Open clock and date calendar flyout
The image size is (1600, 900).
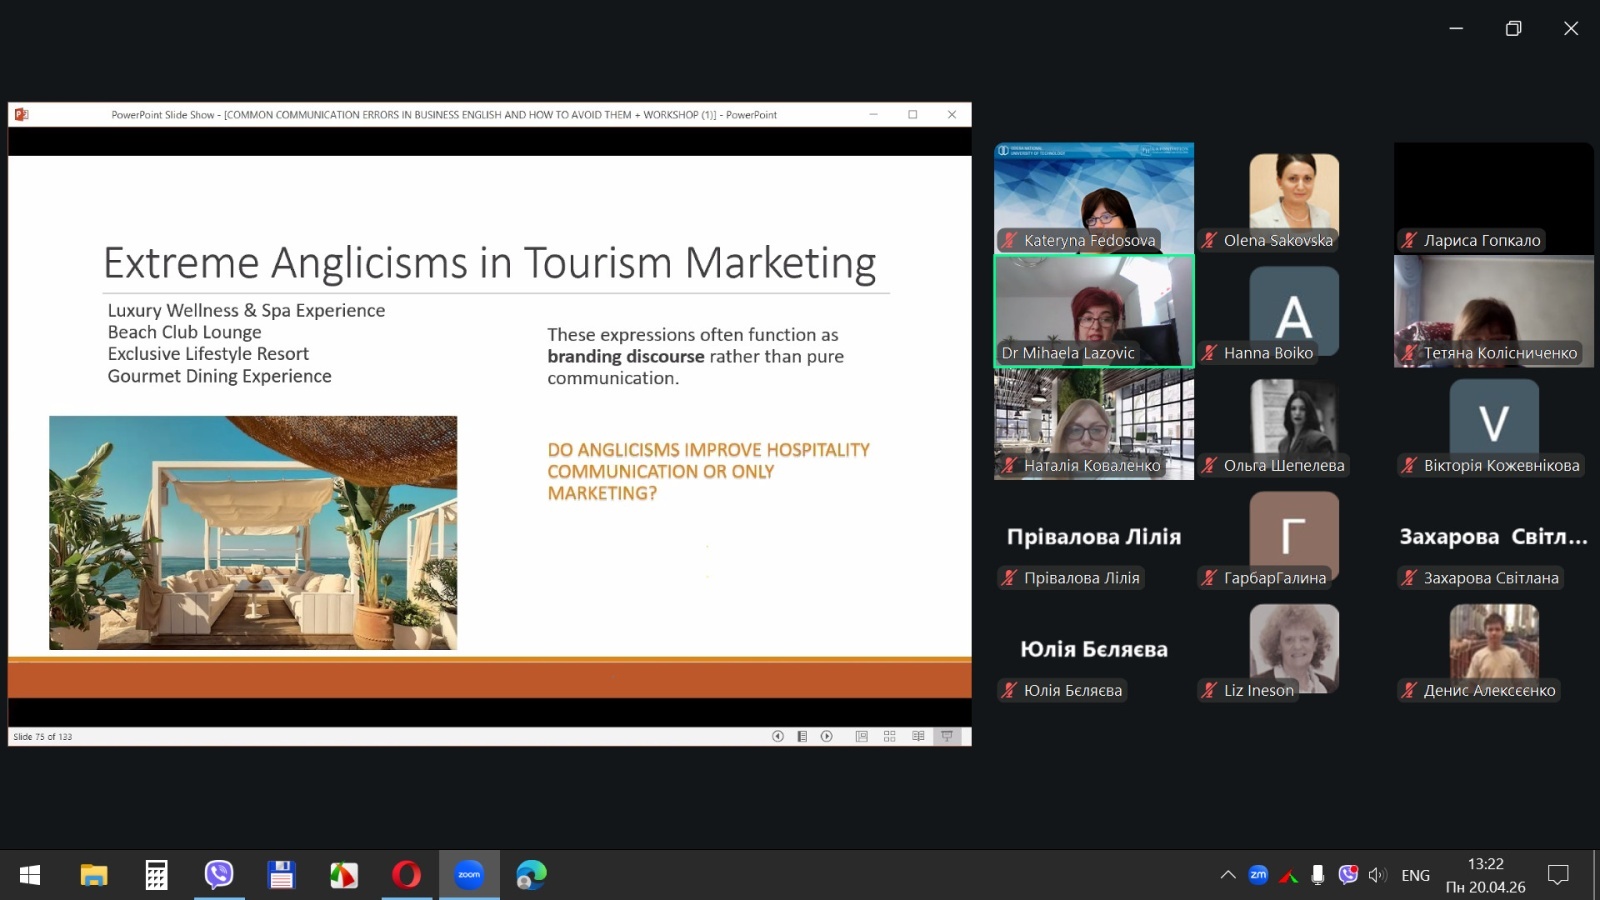[x=1485, y=875]
